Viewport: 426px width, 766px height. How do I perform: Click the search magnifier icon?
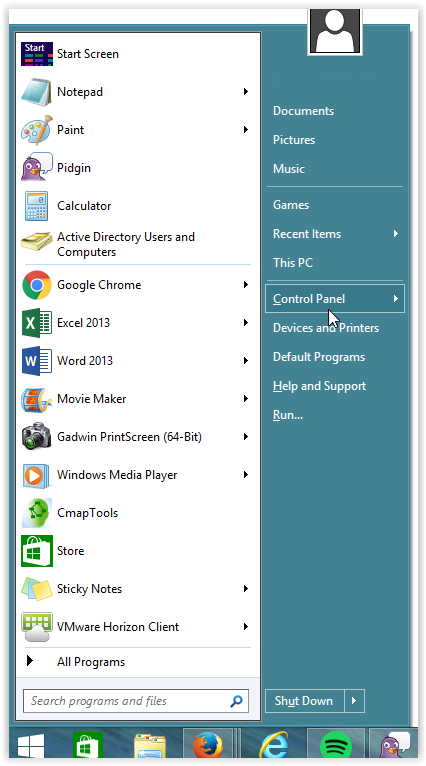236,701
